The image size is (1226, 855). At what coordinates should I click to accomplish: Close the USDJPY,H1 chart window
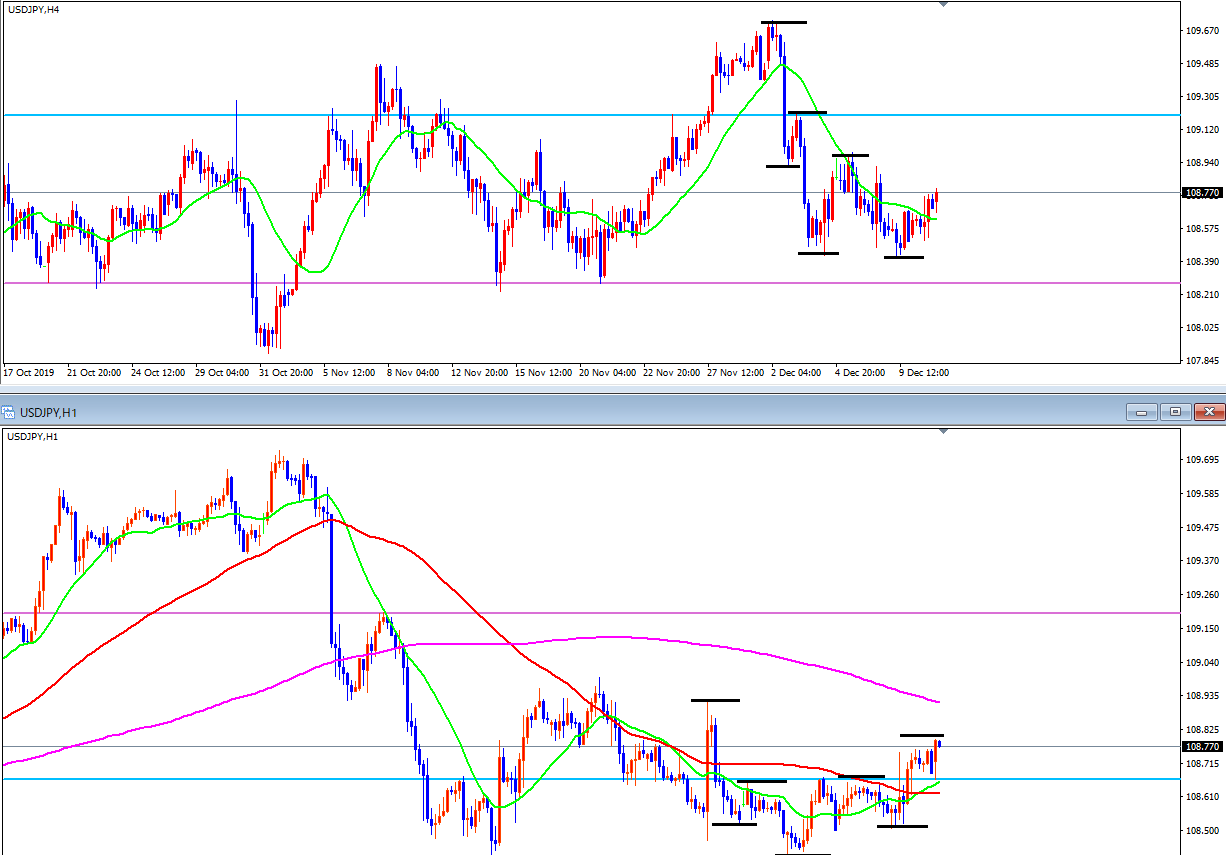pos(1209,411)
